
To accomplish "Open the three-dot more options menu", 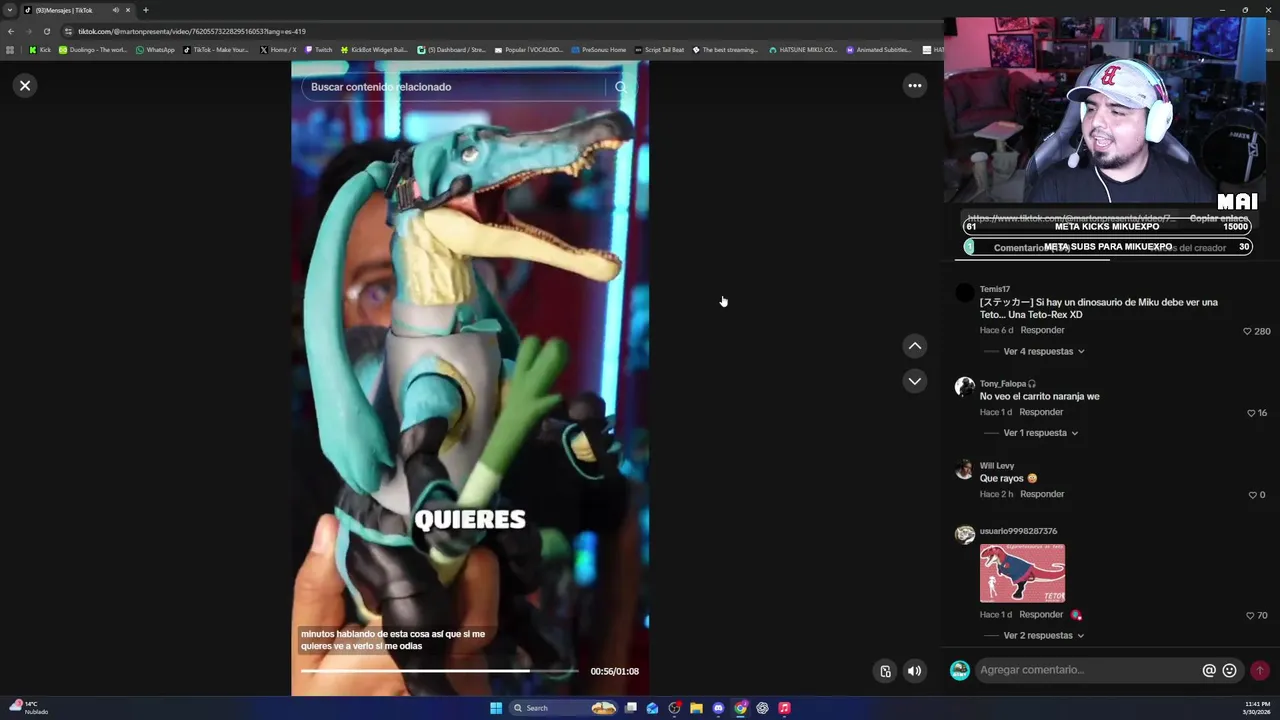I will click(x=914, y=86).
